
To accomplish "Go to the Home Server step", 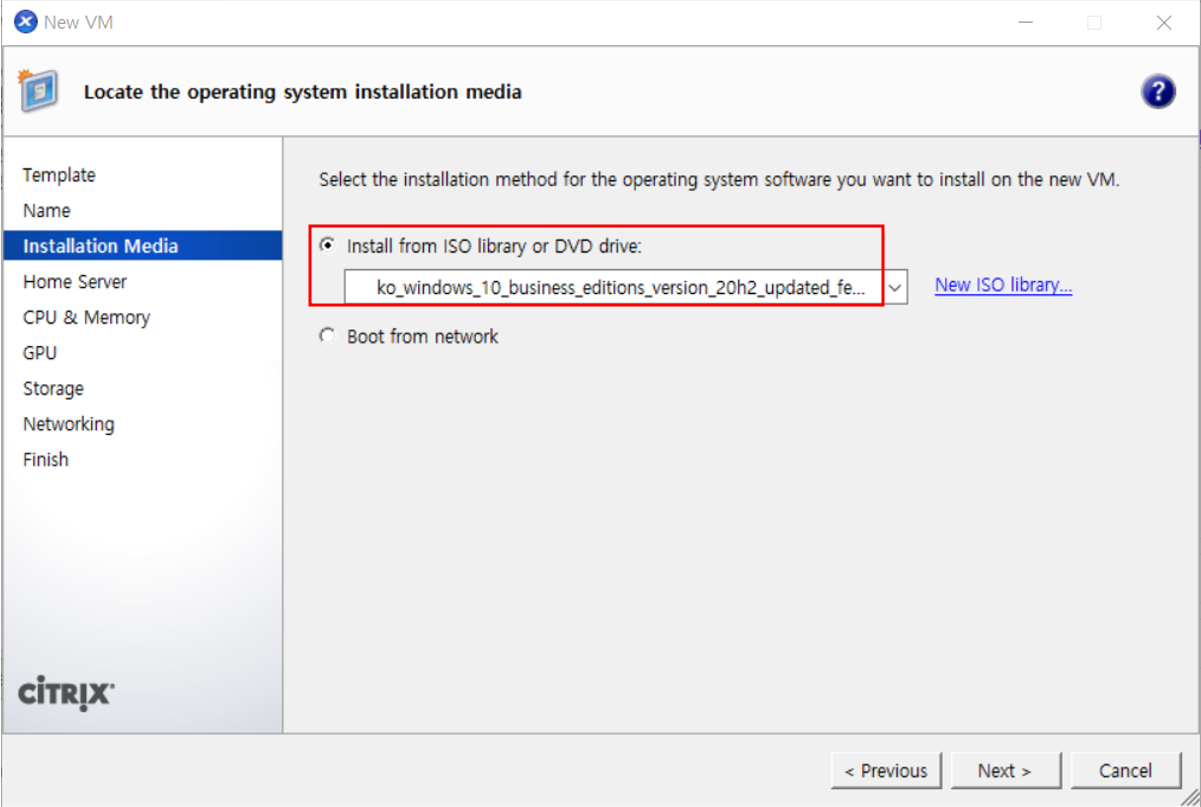I will click(x=75, y=282).
